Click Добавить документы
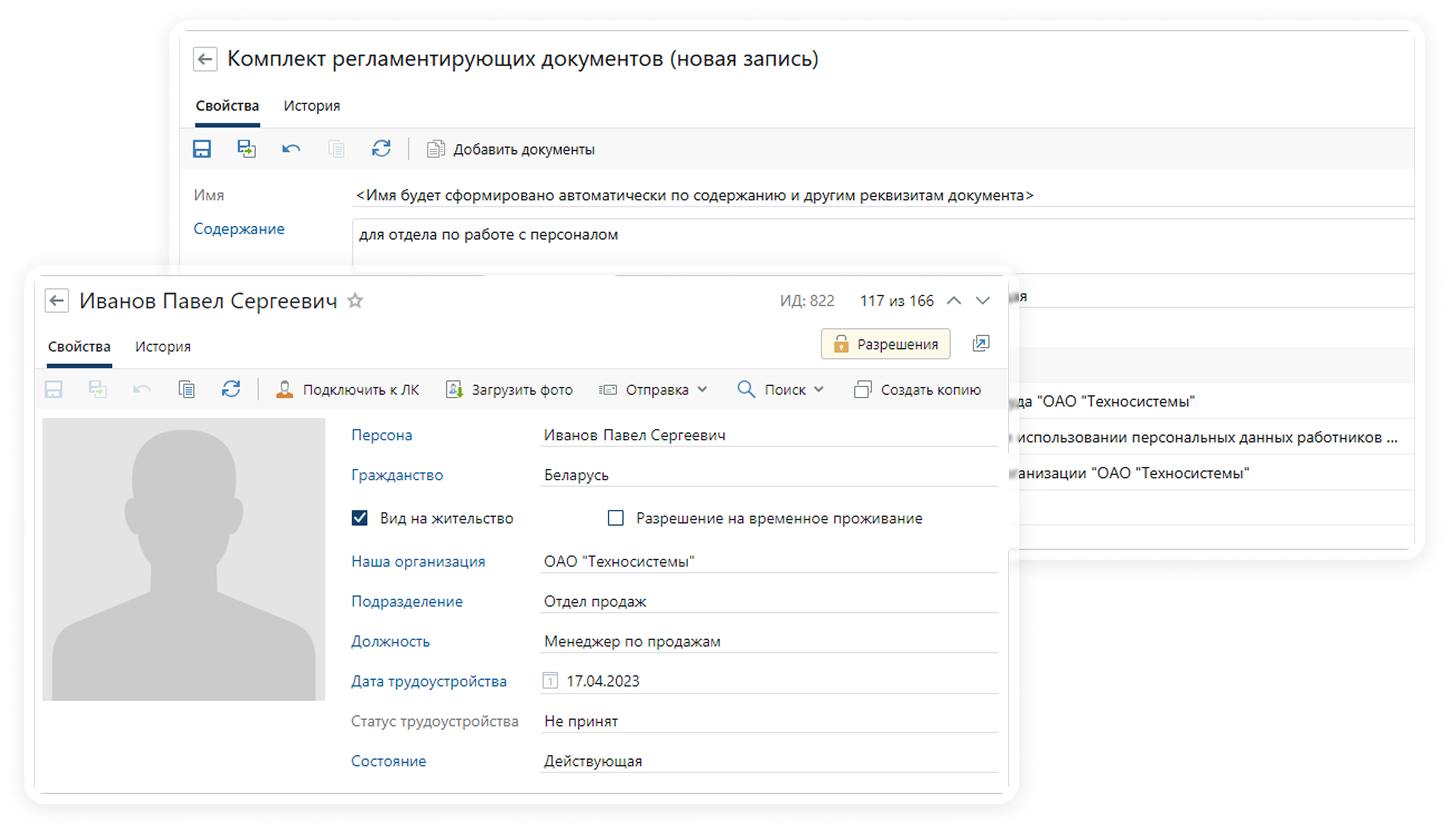 [511, 149]
